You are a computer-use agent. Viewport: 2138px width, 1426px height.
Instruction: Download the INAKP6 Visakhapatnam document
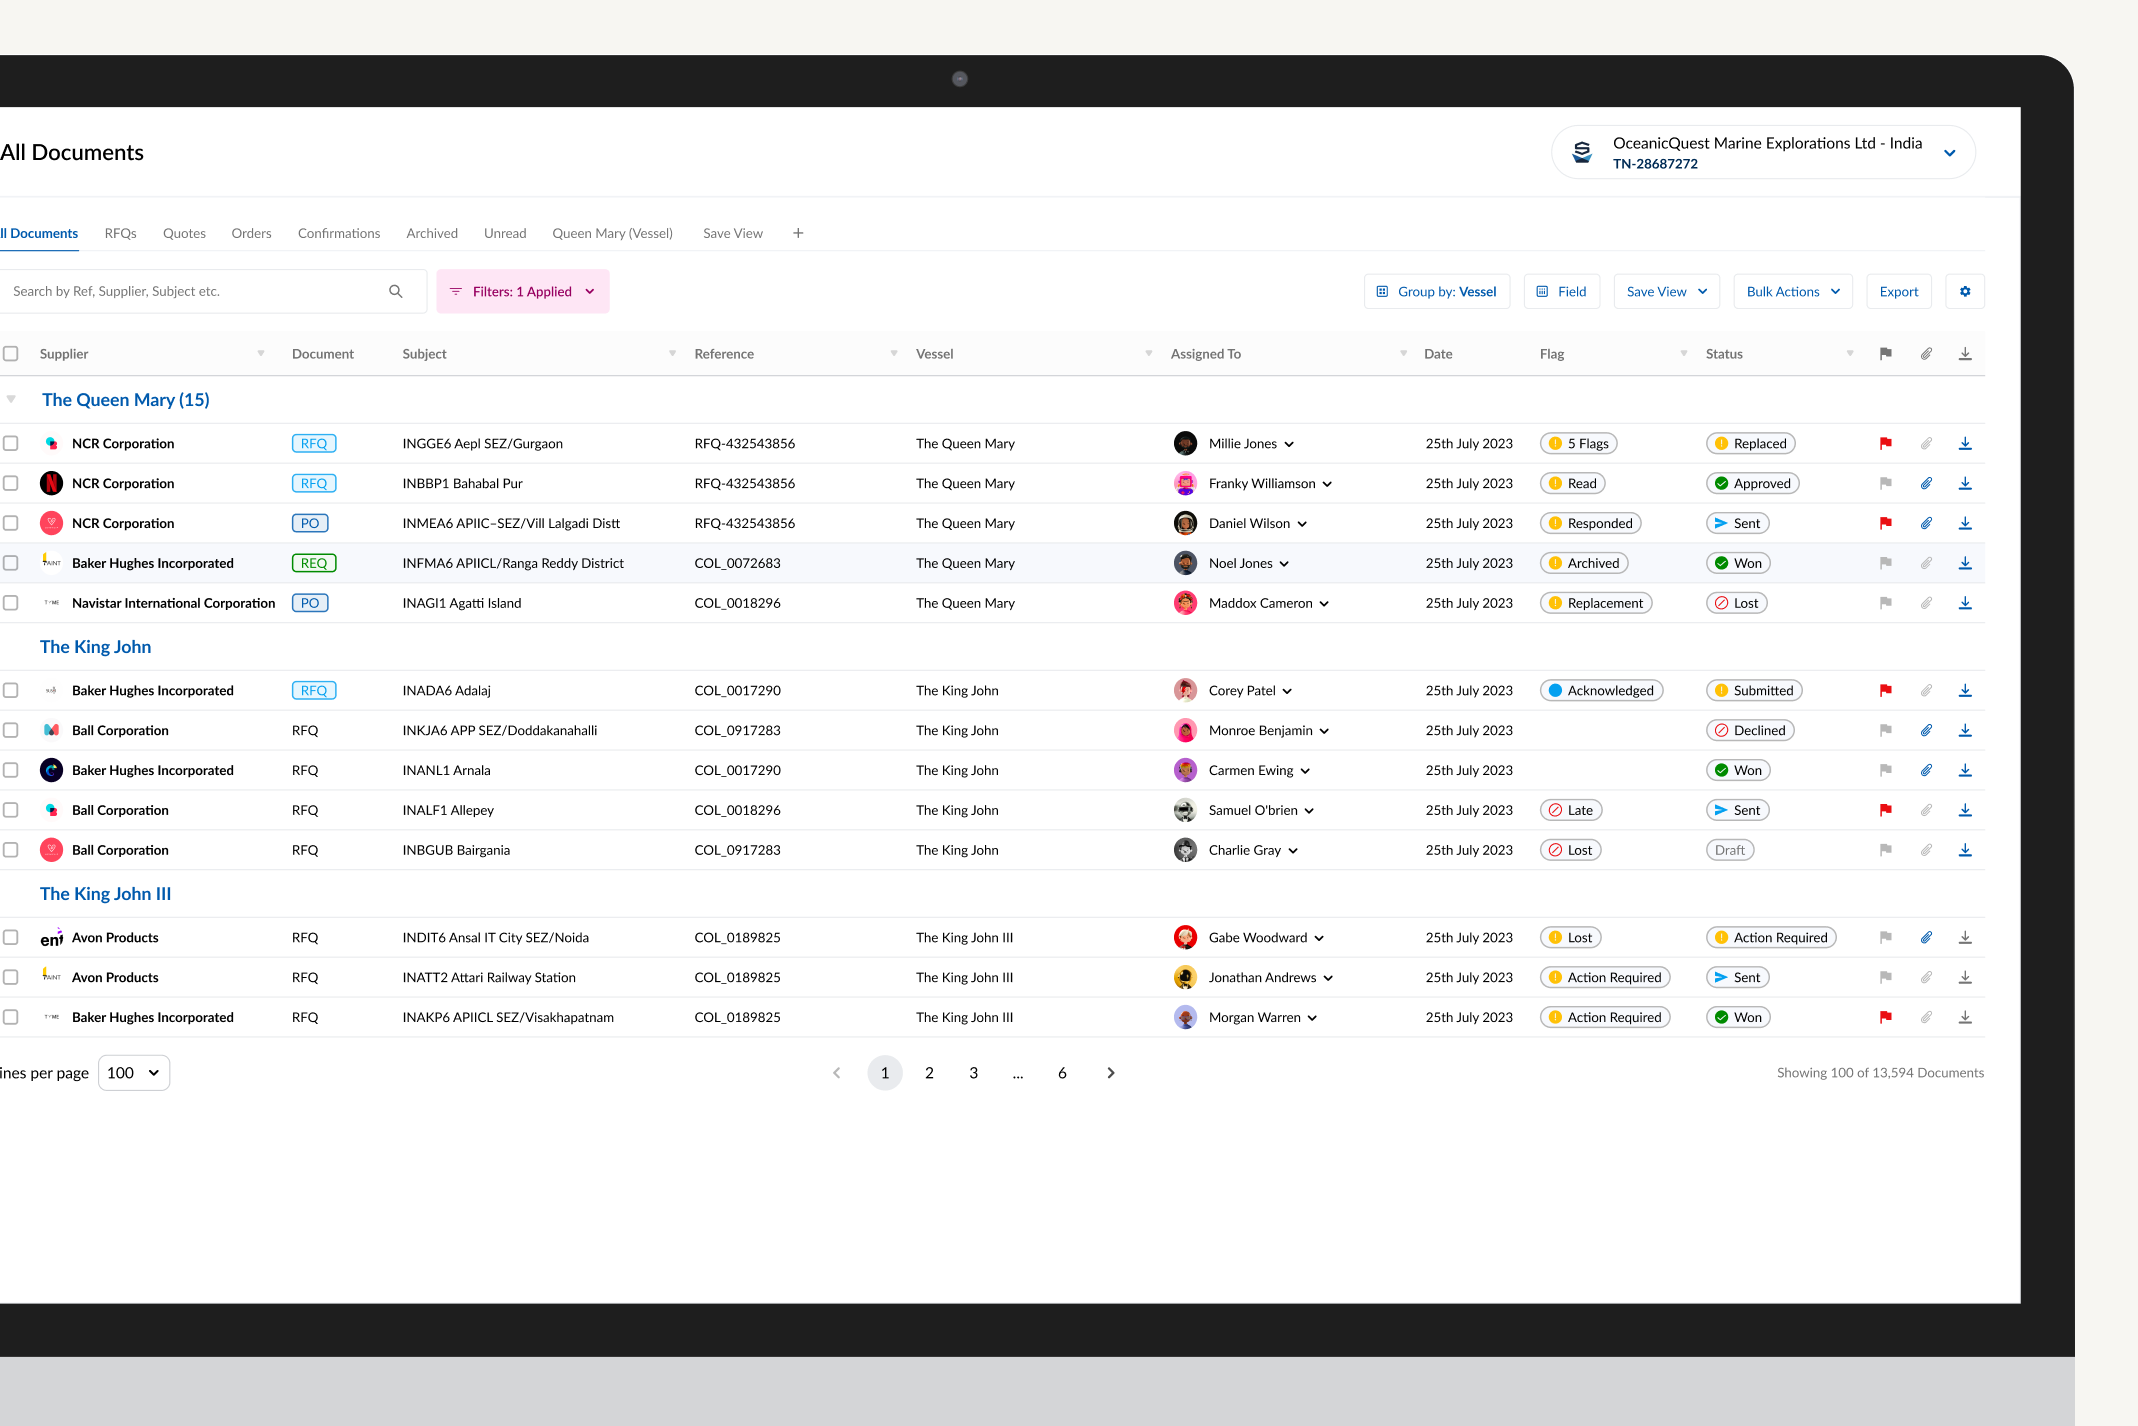1964,1017
